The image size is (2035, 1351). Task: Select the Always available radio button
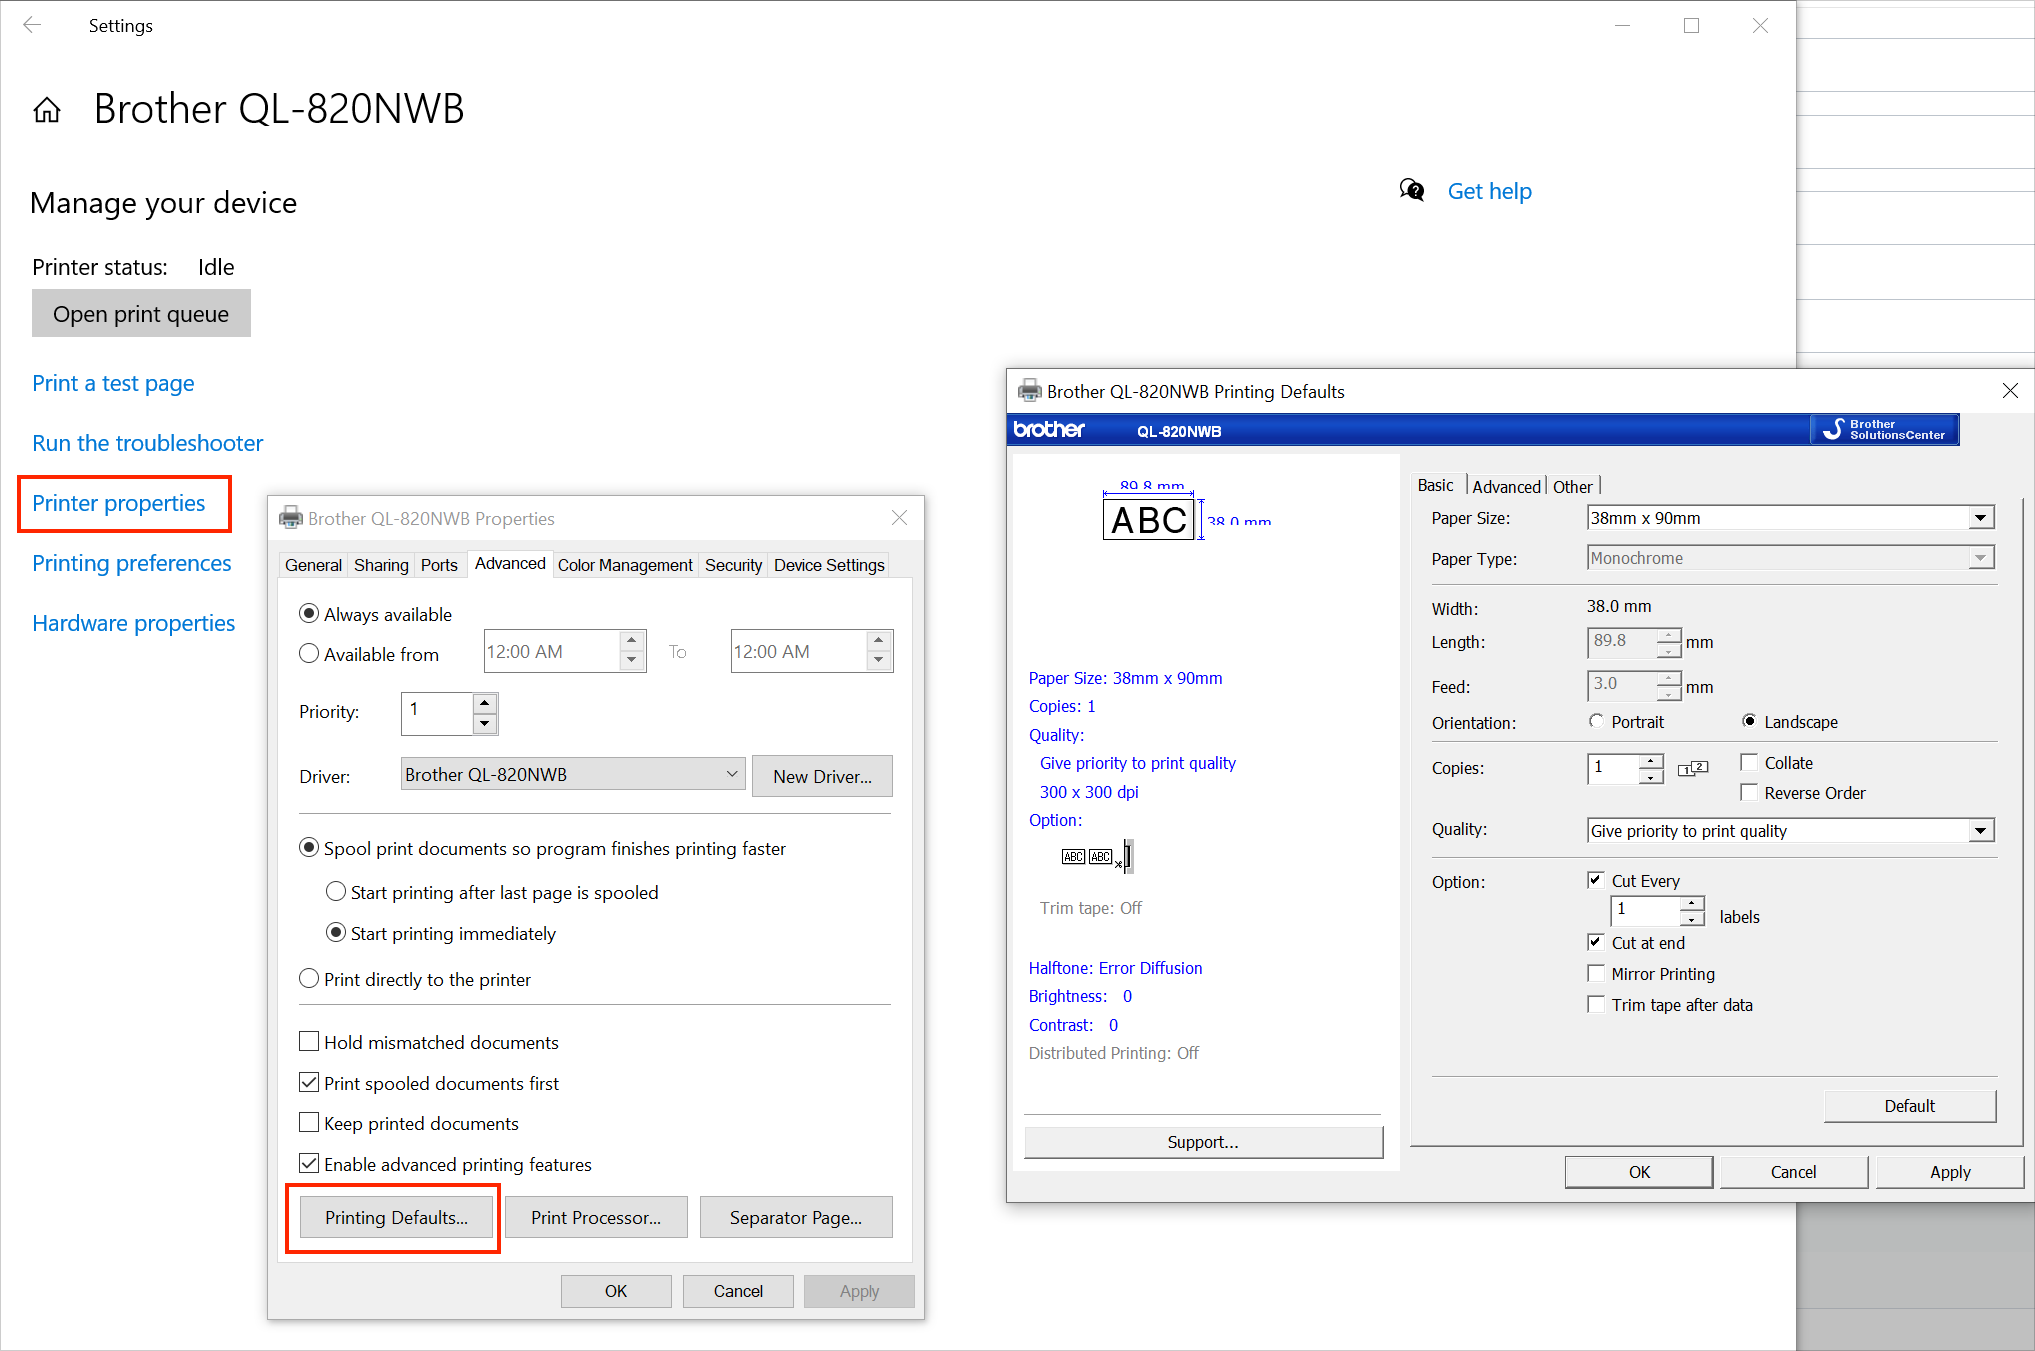(x=310, y=614)
